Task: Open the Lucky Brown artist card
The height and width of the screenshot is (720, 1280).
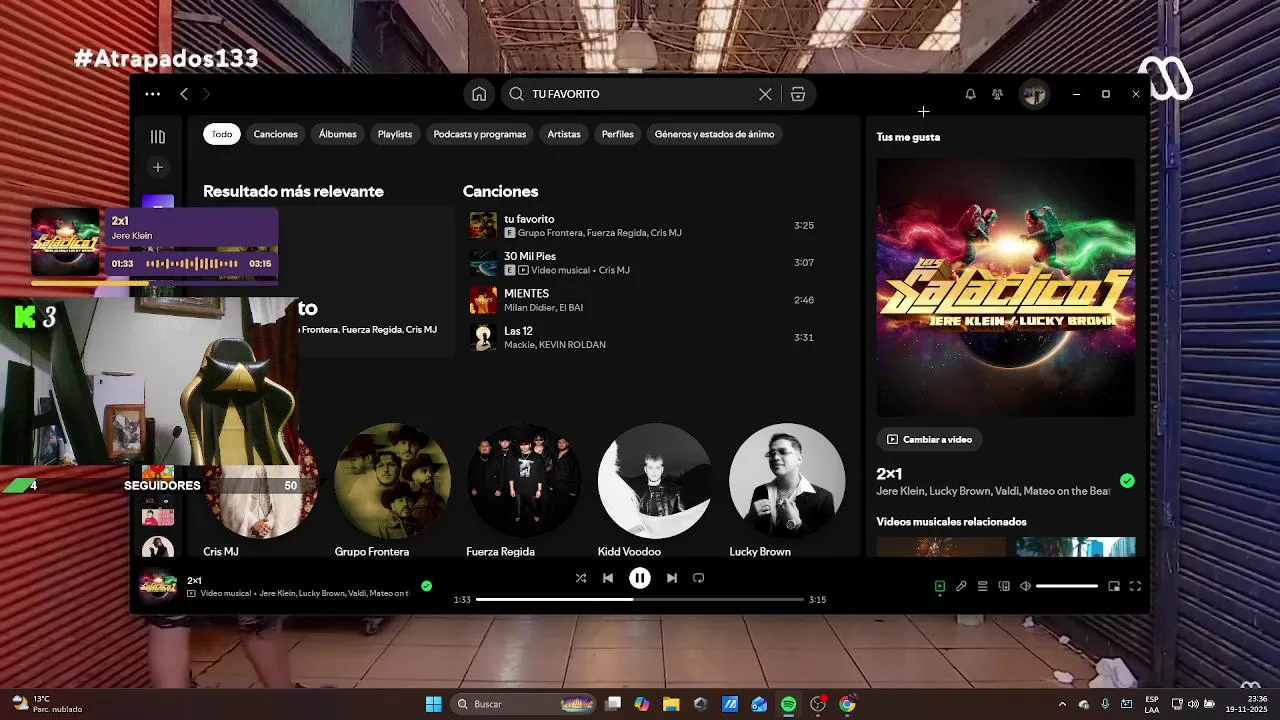Action: coord(786,490)
